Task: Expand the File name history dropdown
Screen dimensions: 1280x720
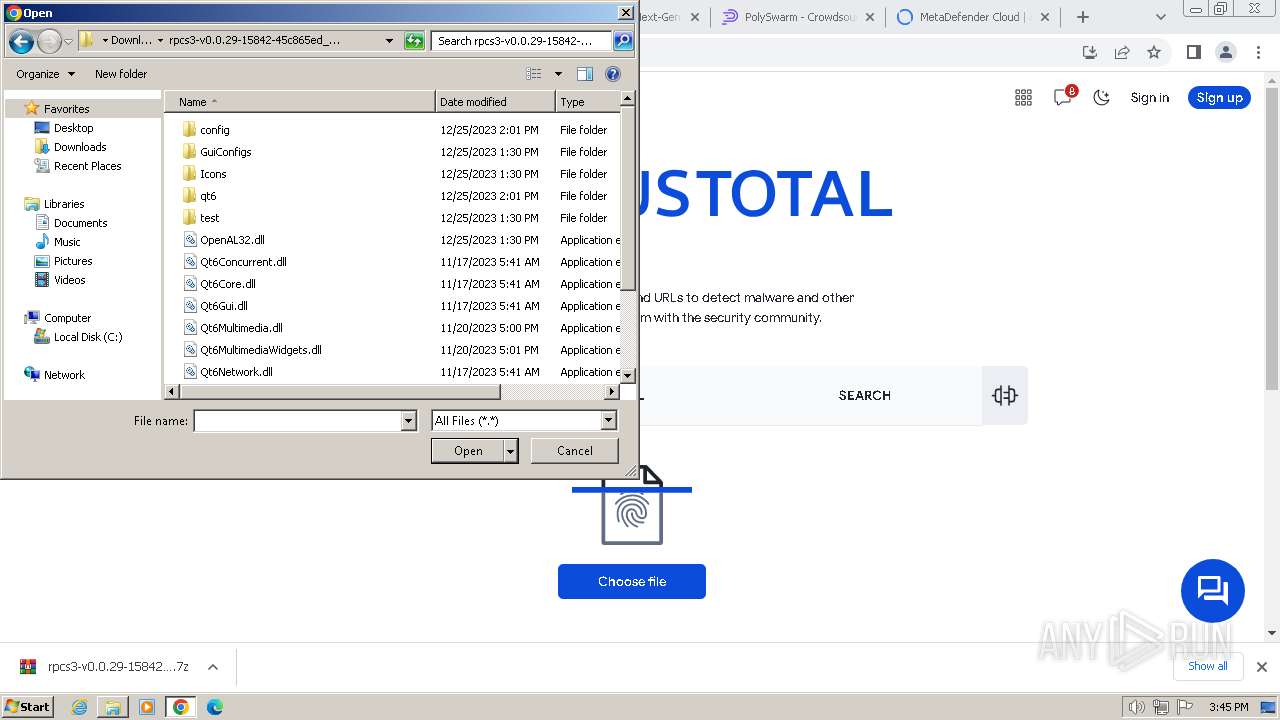Action: pos(408,421)
